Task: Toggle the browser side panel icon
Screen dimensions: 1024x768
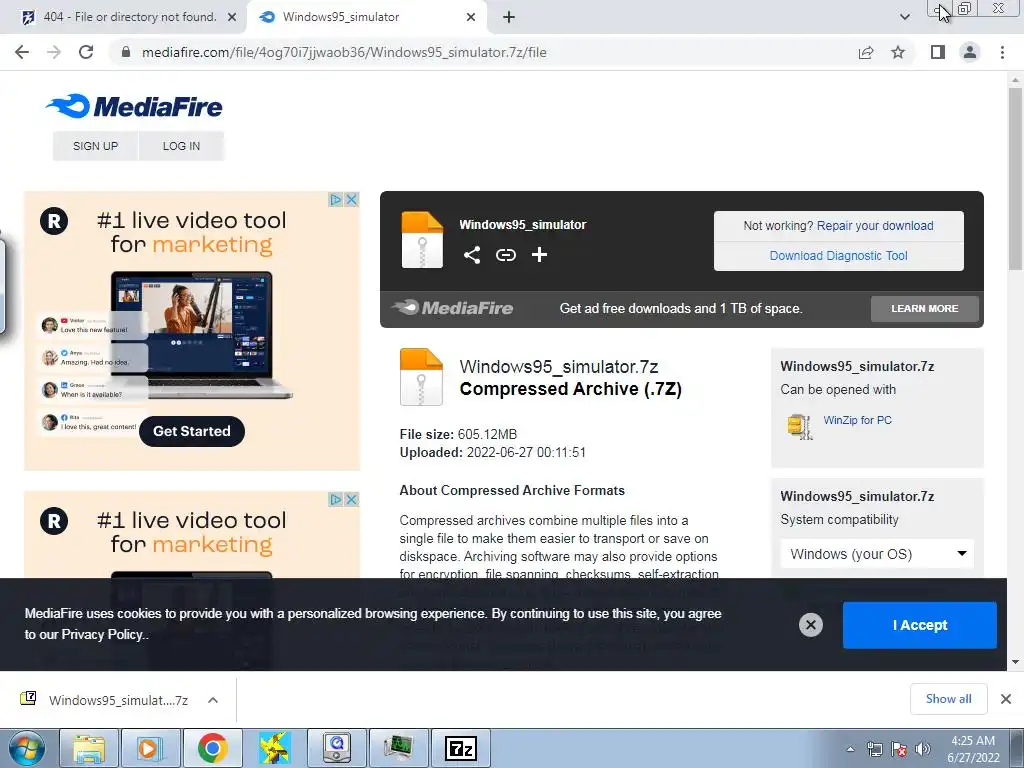Action: (x=938, y=52)
